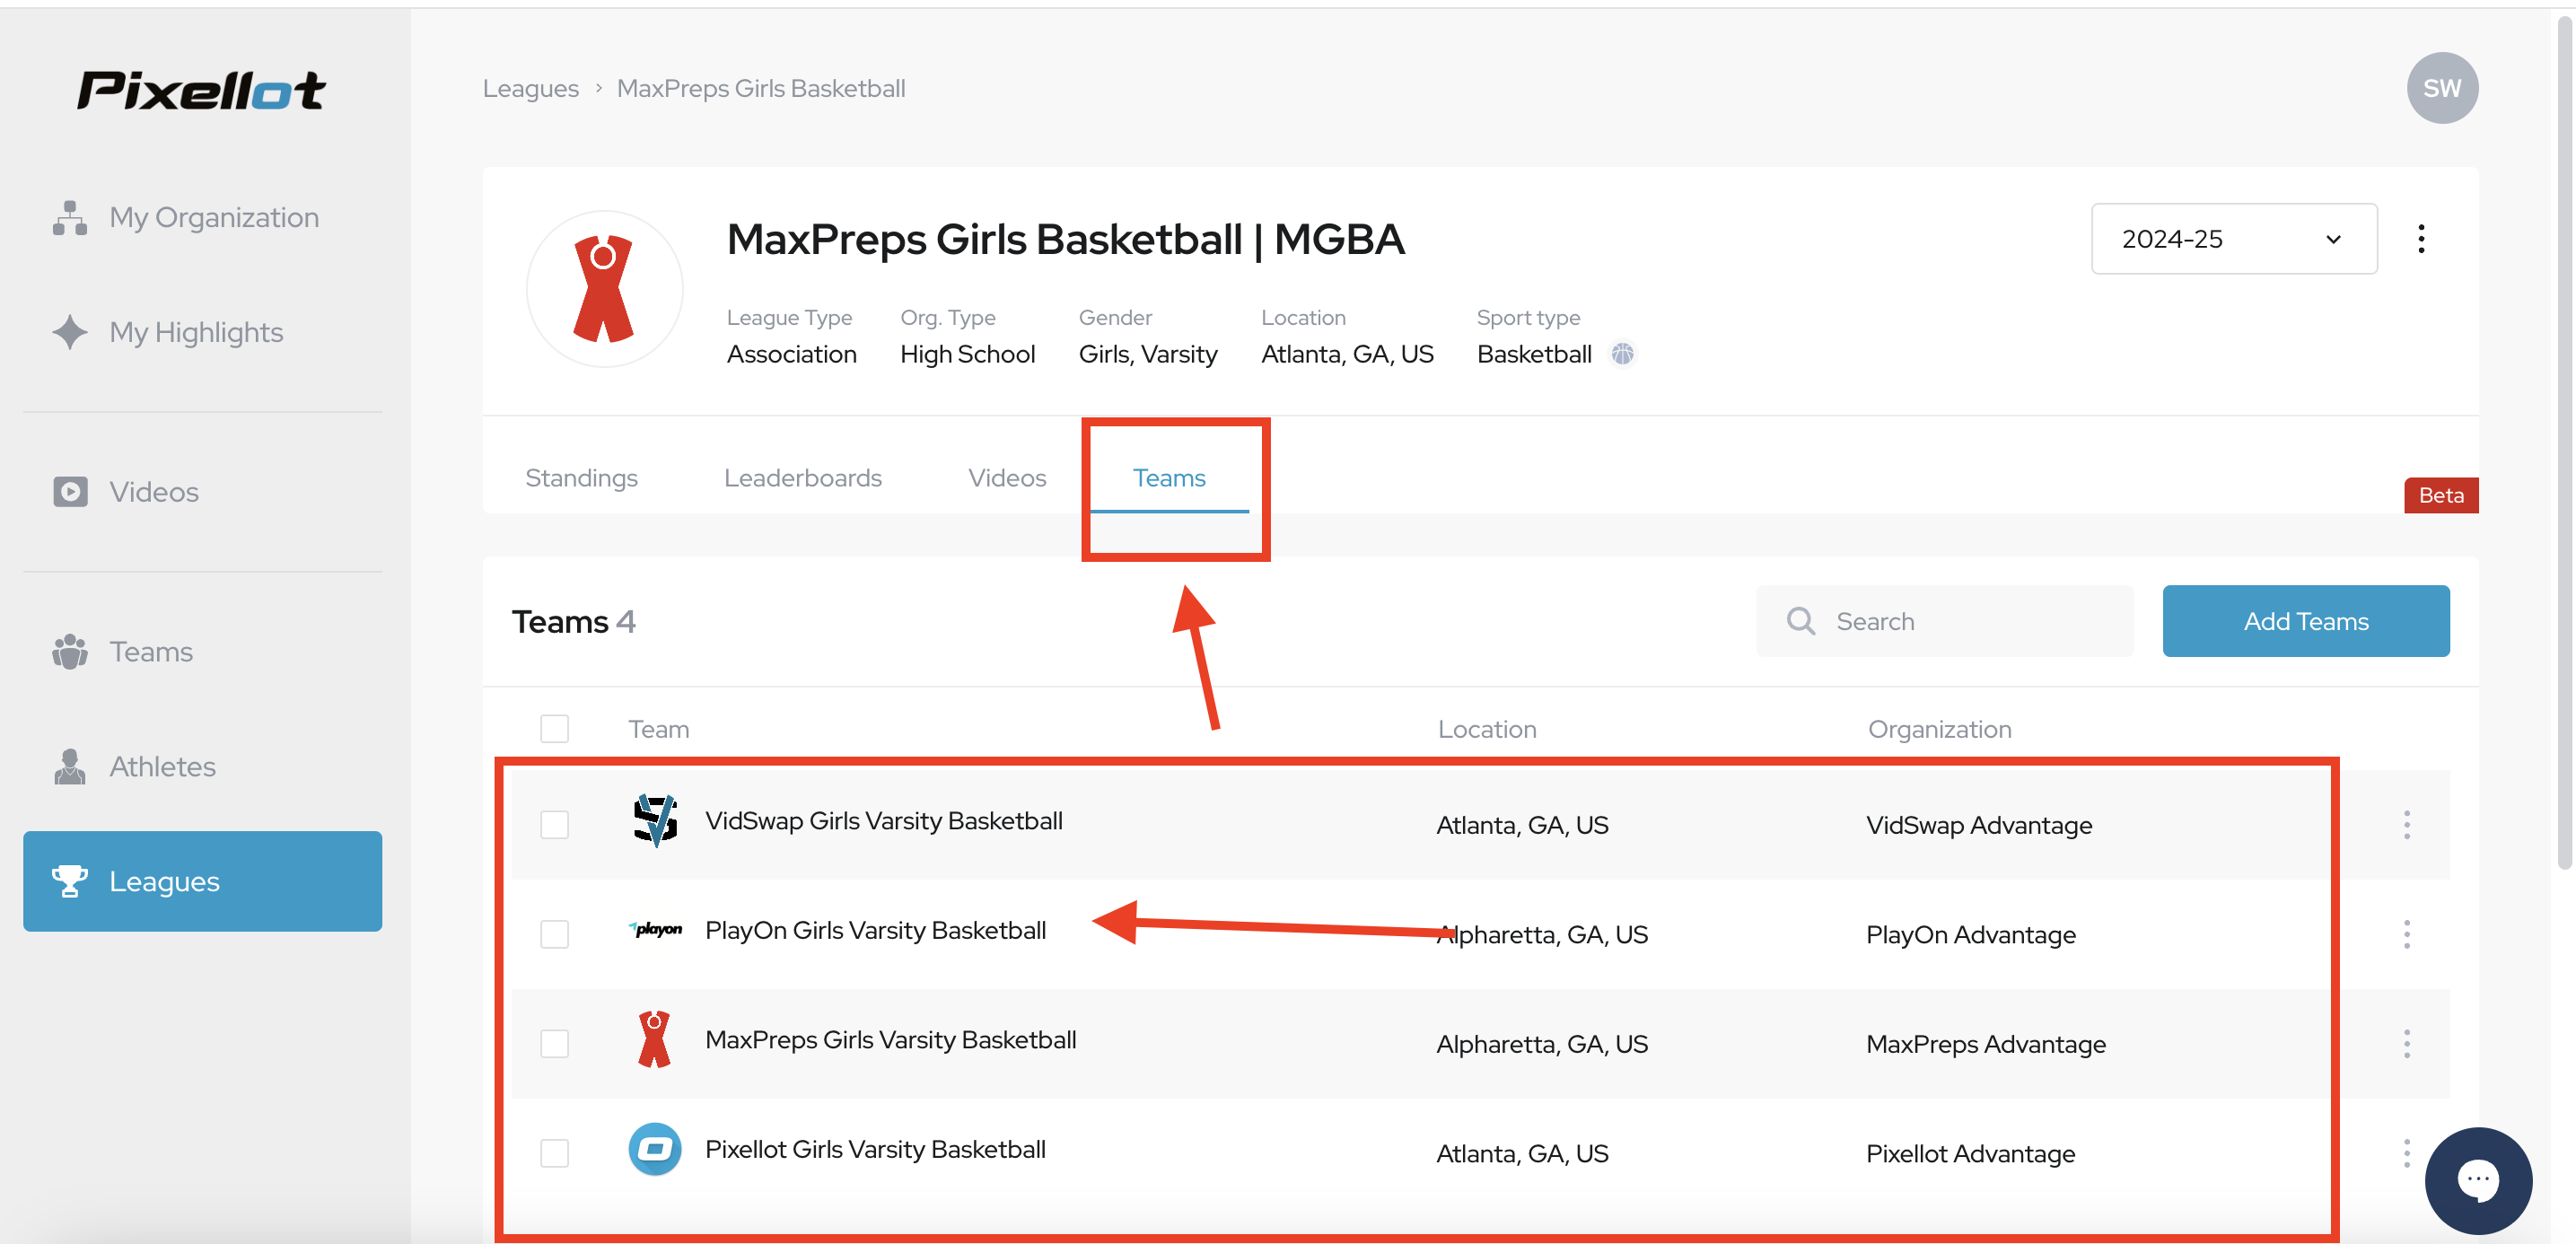Open PlayOn Girls Varsity Basketball team
2576x1244 pixels.
(875, 930)
